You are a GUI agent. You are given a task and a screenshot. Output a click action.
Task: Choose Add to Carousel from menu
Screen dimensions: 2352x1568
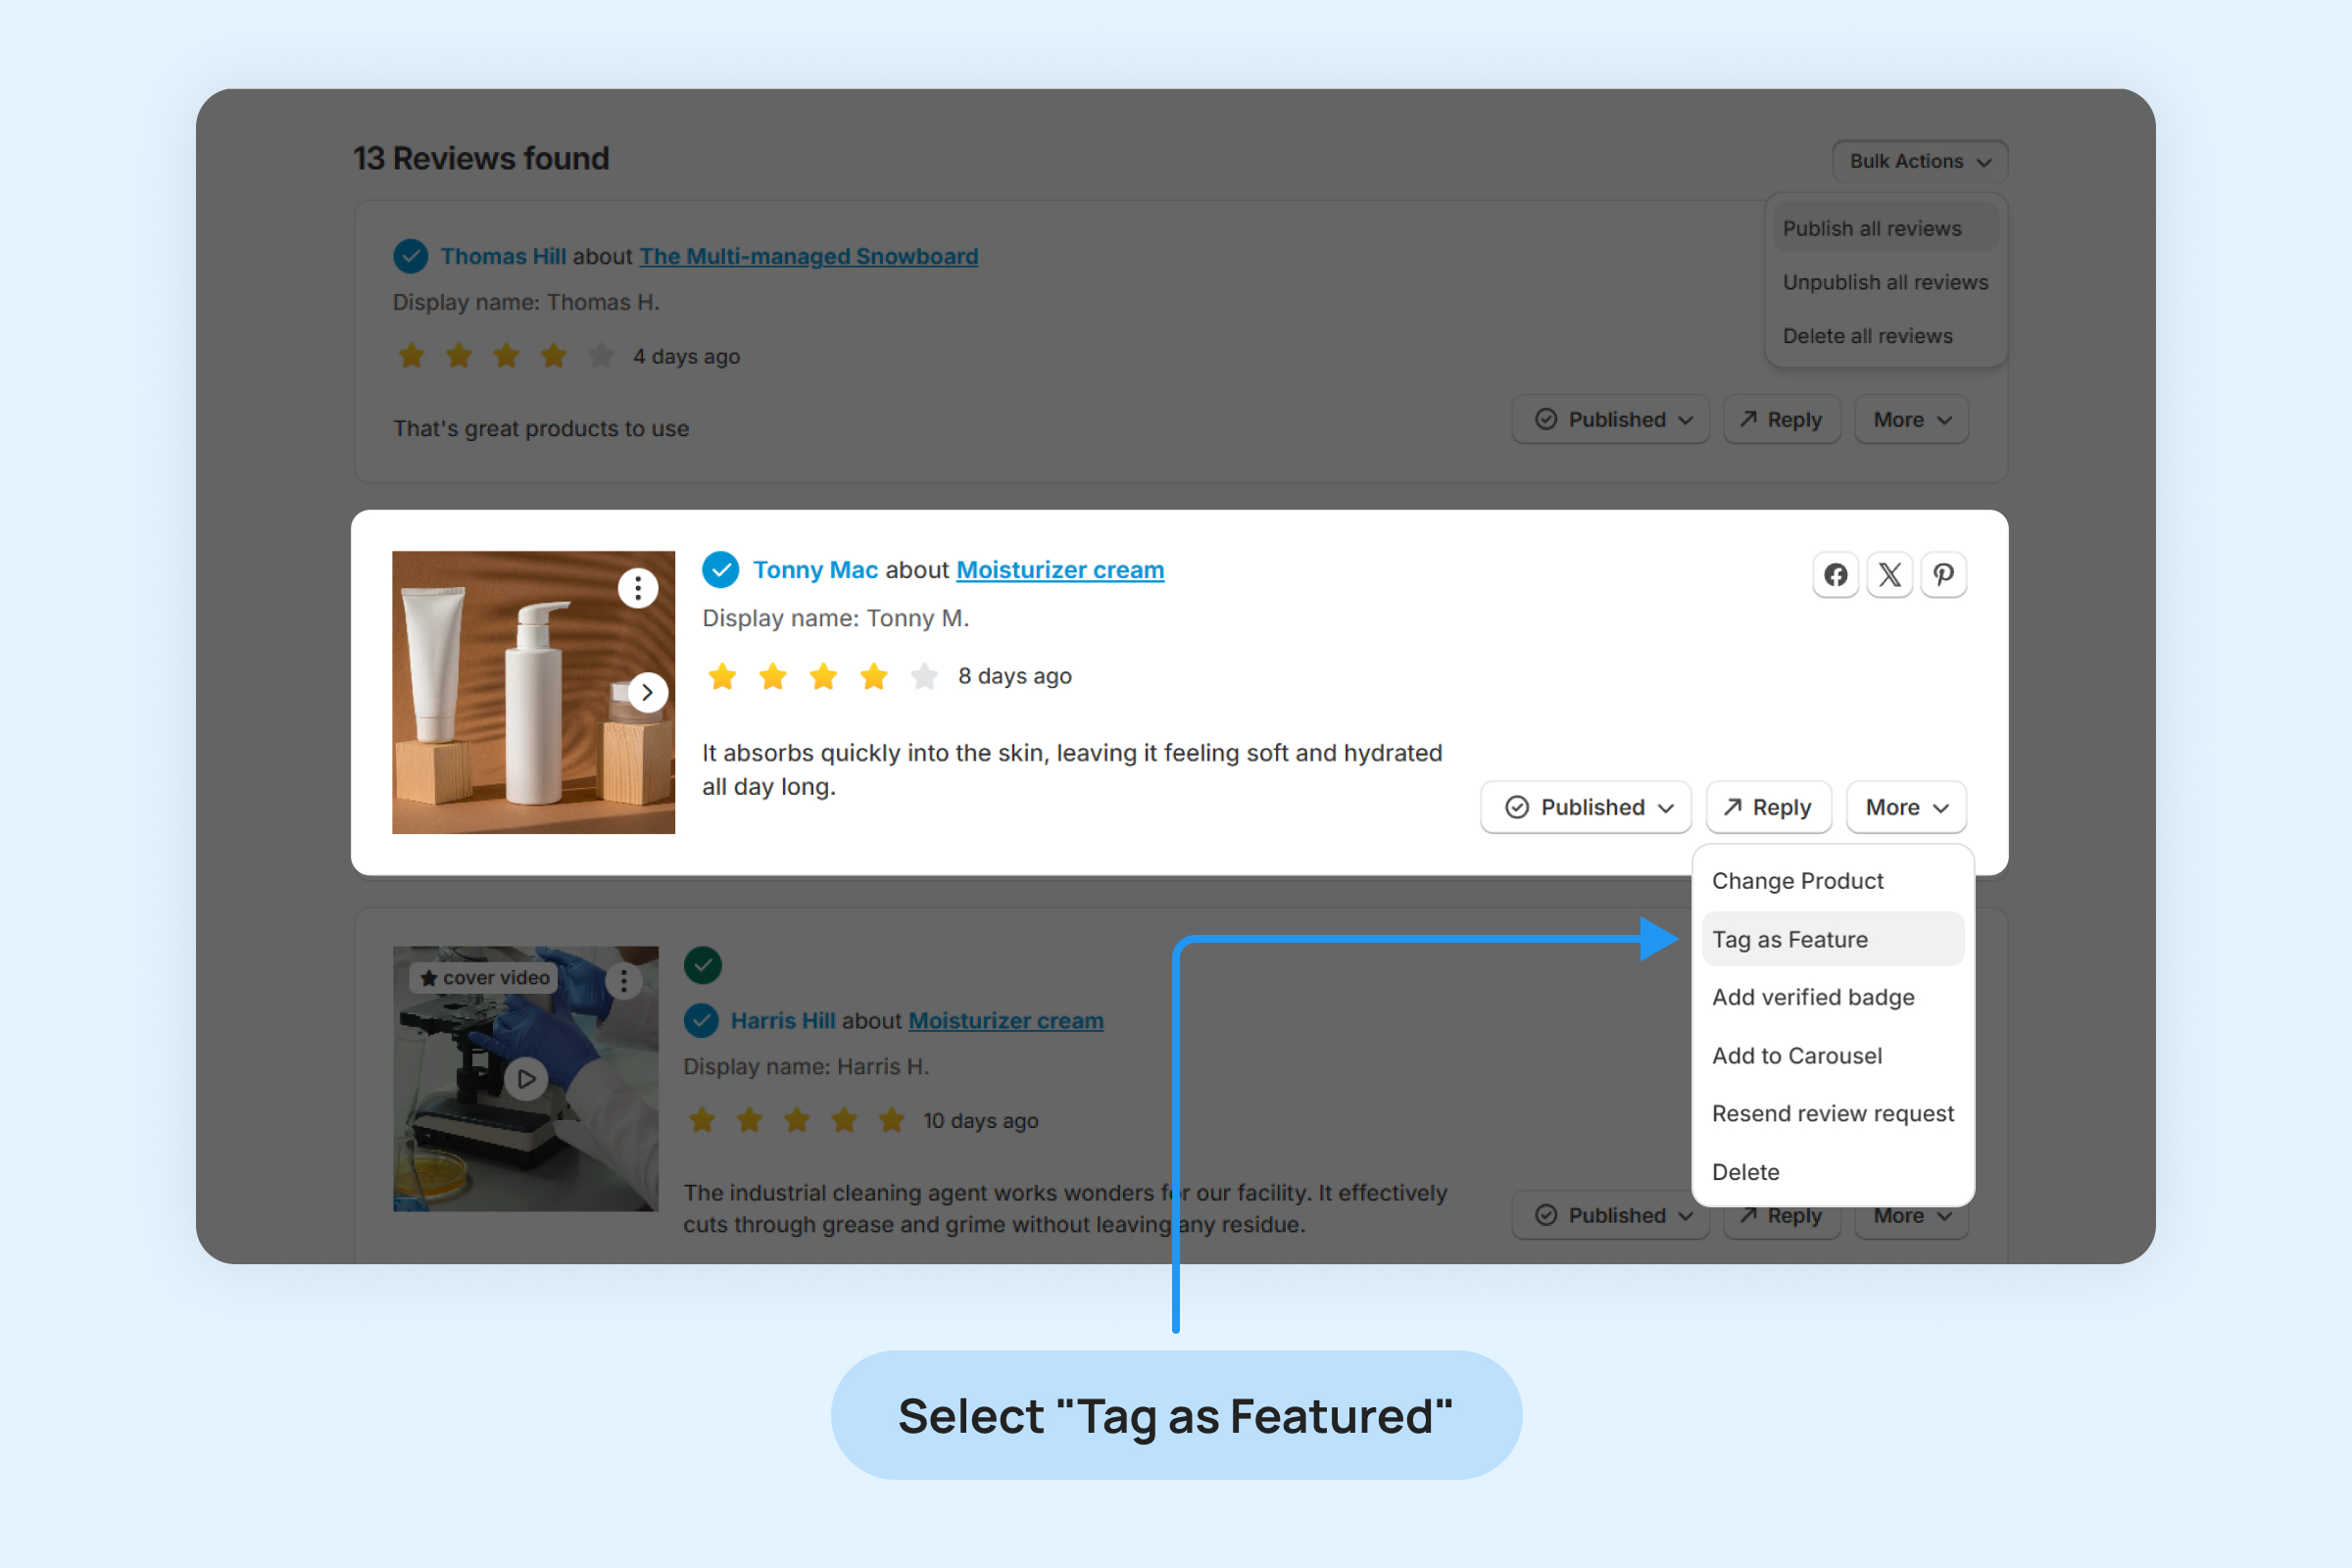tap(1796, 1056)
